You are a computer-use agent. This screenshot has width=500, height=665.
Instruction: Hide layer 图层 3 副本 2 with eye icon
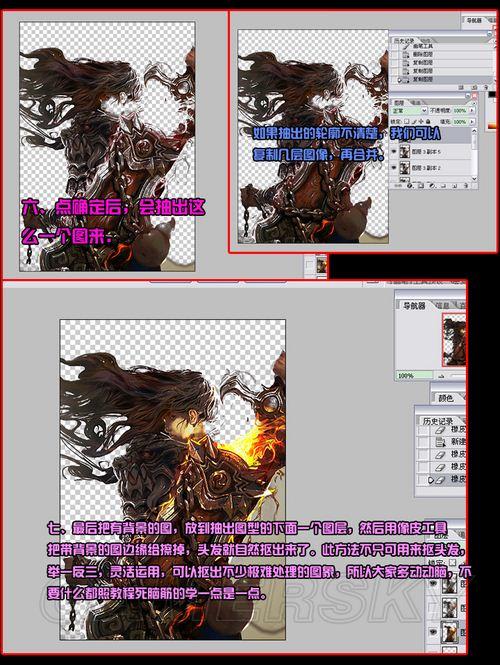pyautogui.click(x=394, y=167)
